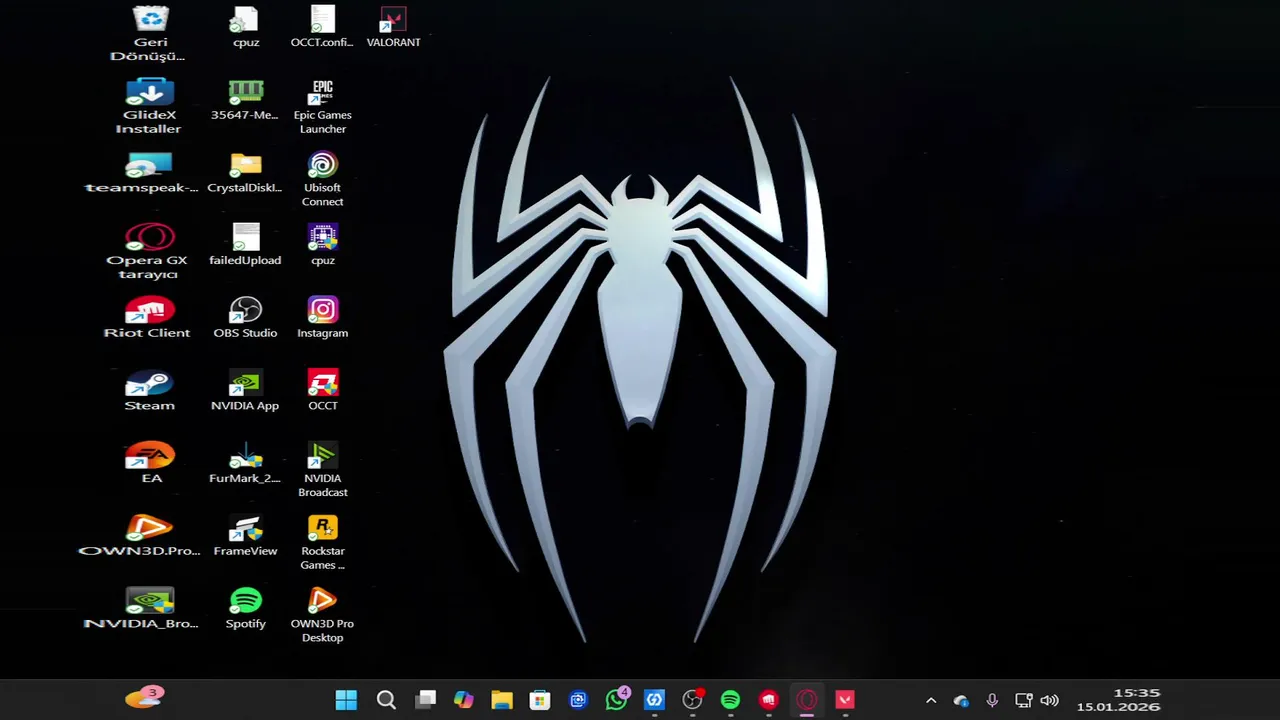Select the 35647-Me... memory chip icon
The height and width of the screenshot is (720, 1280).
coord(245,100)
